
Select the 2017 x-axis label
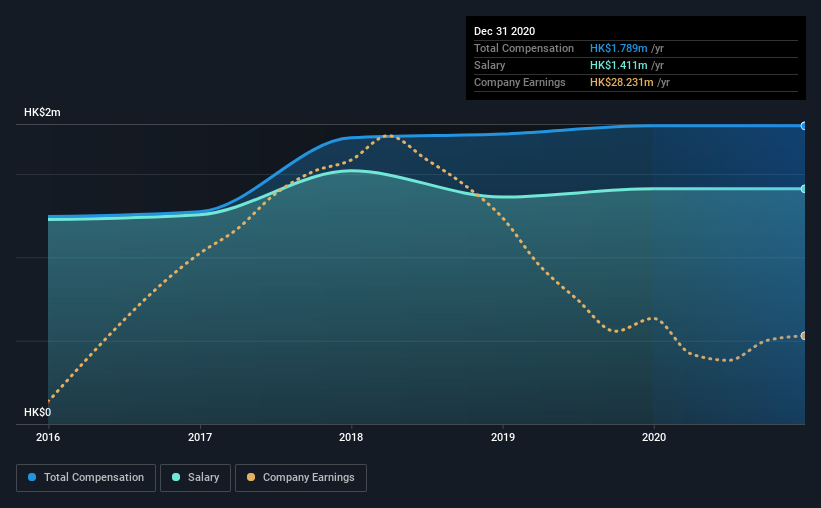point(200,437)
